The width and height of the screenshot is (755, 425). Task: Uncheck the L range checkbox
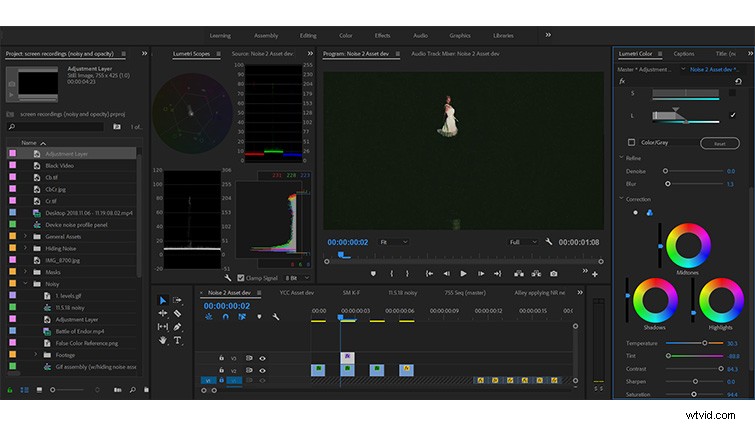[x=732, y=115]
